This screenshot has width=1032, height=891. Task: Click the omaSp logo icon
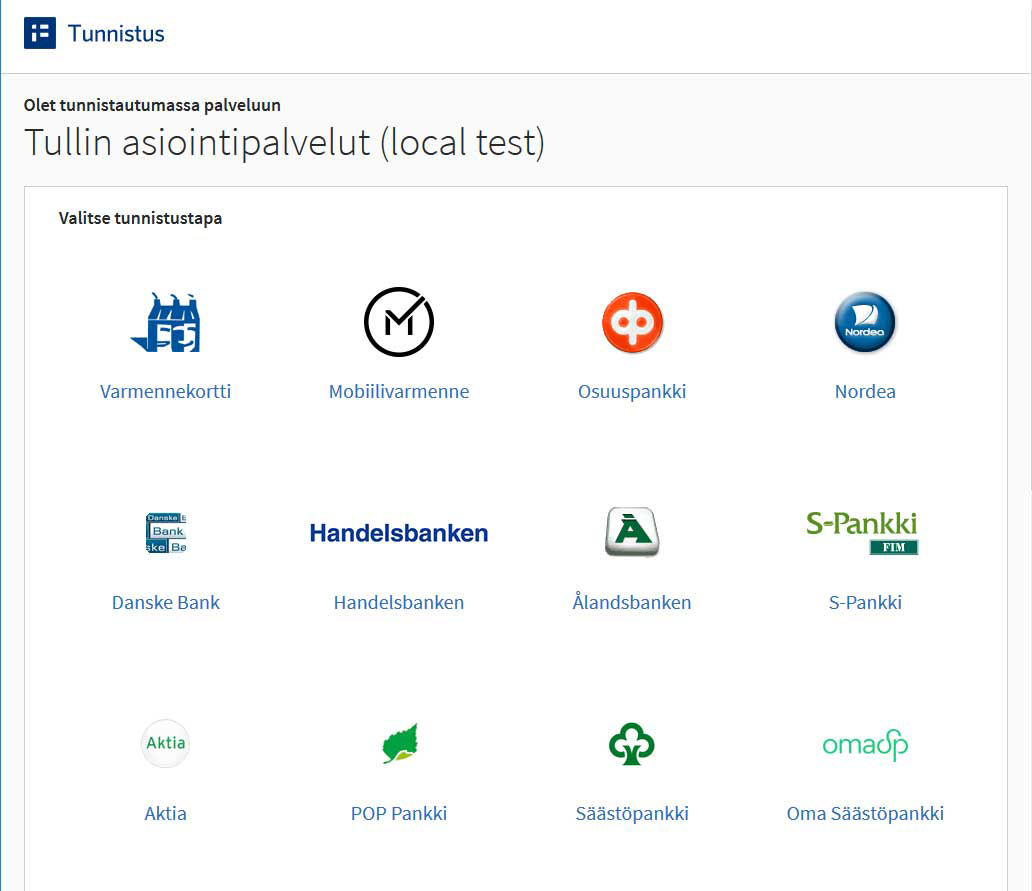[x=865, y=745]
